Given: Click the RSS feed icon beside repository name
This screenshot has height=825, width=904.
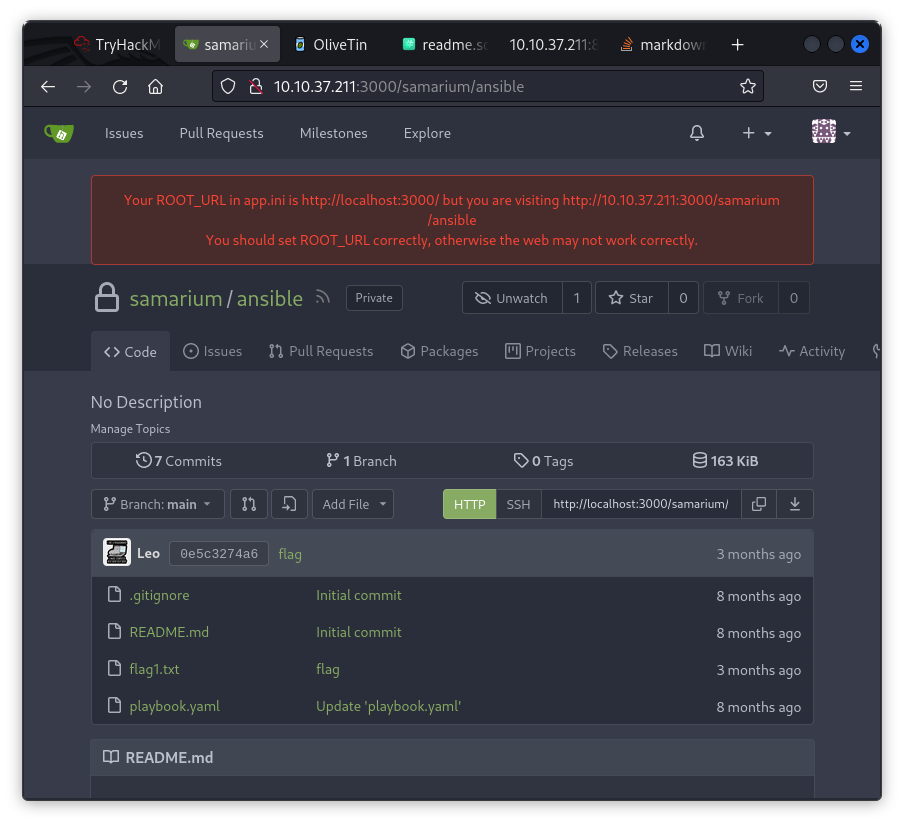Looking at the screenshot, I should coord(322,297).
